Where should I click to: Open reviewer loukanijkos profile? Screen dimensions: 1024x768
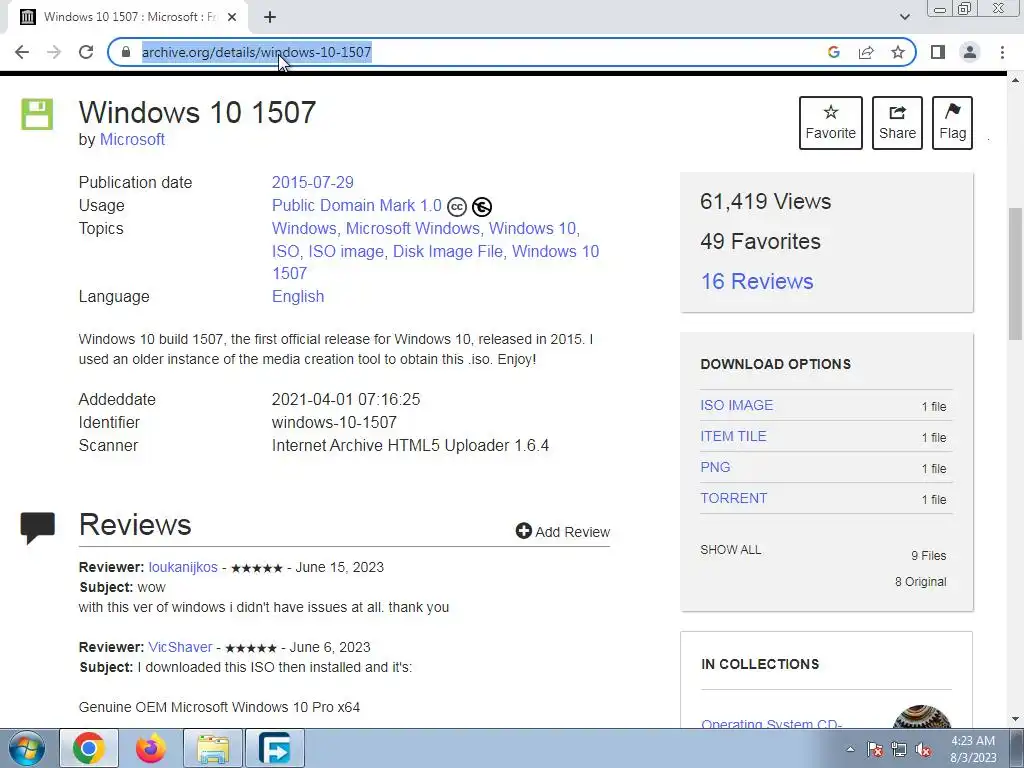coord(183,567)
